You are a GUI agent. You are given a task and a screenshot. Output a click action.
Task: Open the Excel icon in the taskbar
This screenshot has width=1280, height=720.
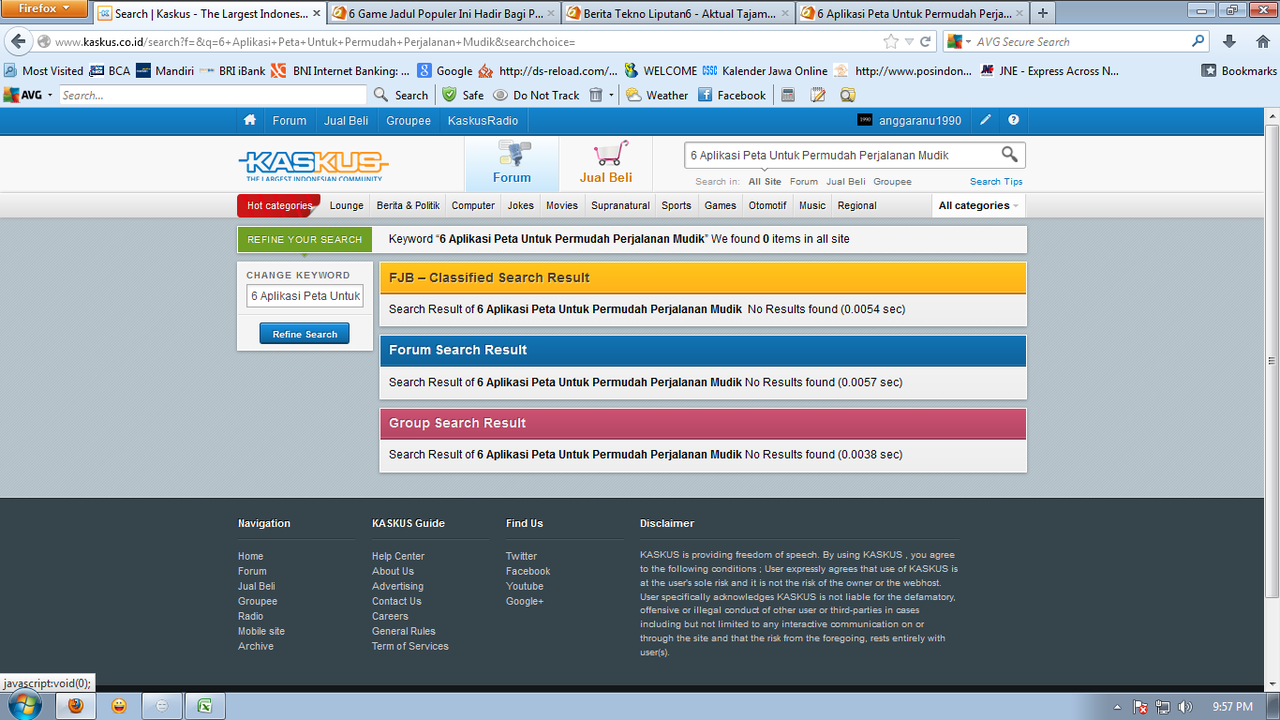click(204, 706)
